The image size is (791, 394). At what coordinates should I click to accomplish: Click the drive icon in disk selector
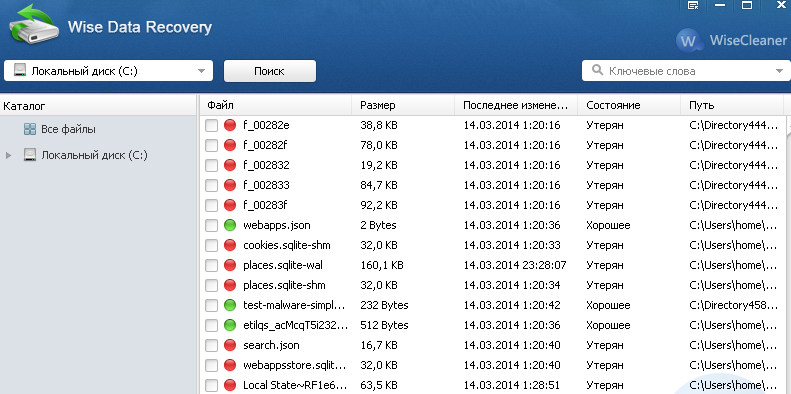tap(20, 71)
